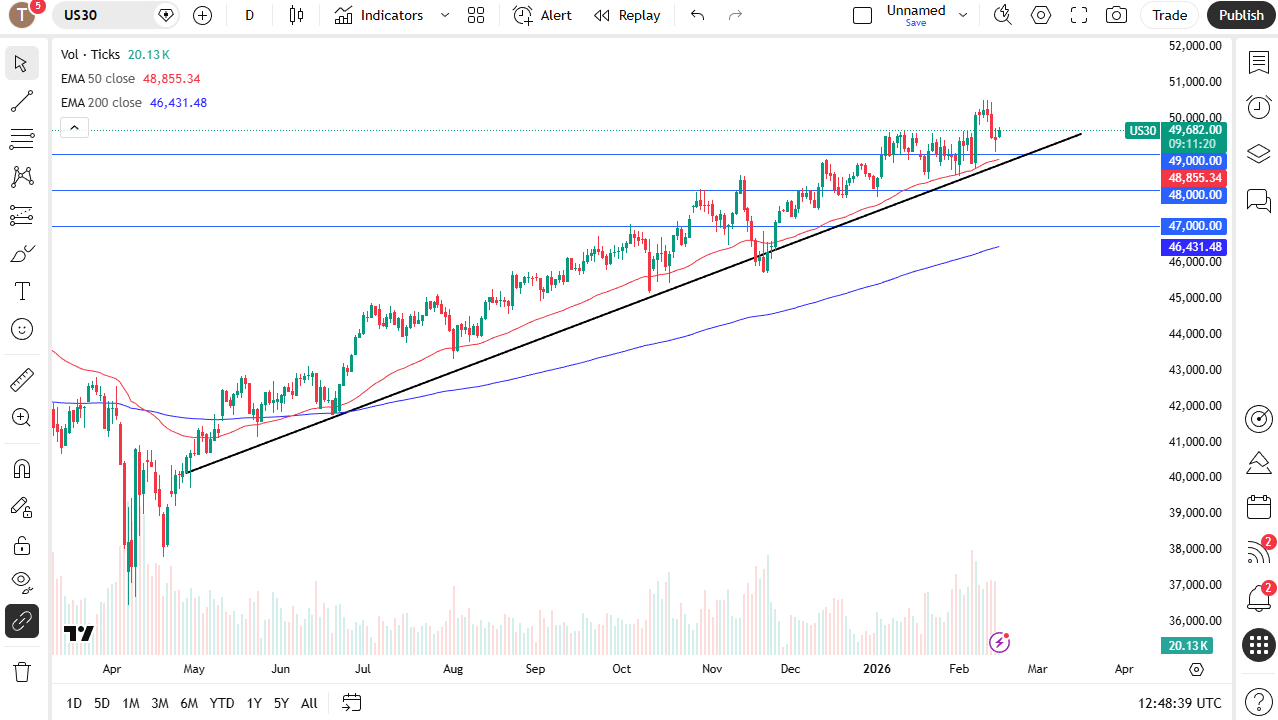1278x720 pixels.
Task: Open the news feed with badge
Action: [x=1258, y=552]
